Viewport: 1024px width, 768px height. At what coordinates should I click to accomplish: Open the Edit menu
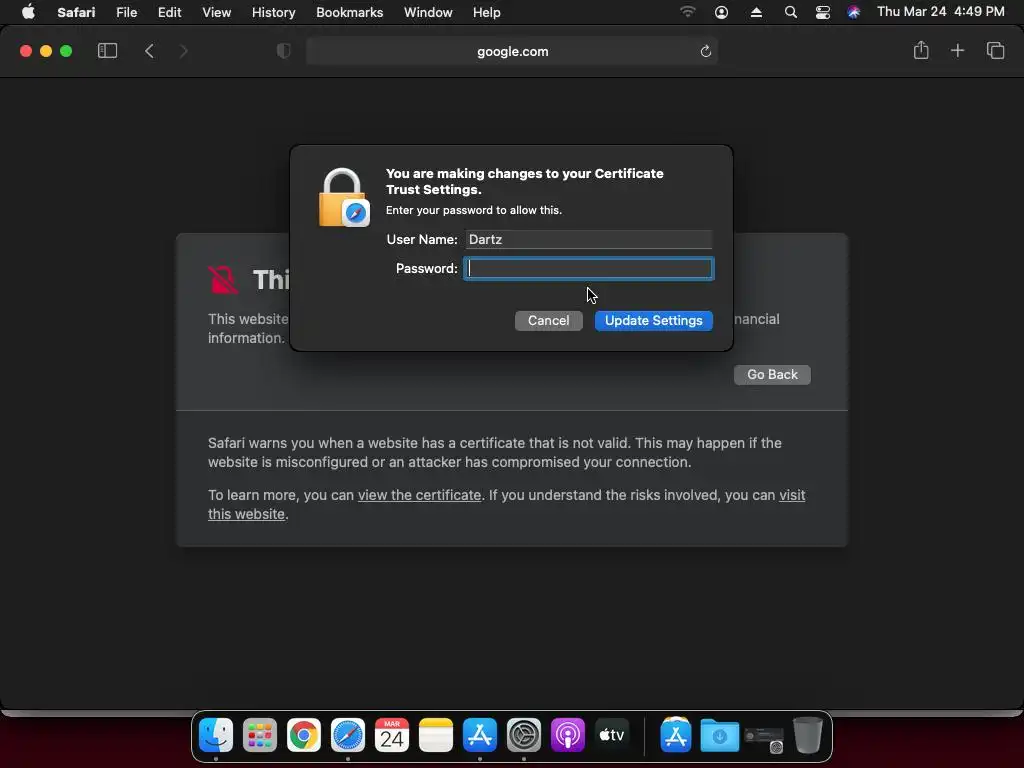coord(169,12)
